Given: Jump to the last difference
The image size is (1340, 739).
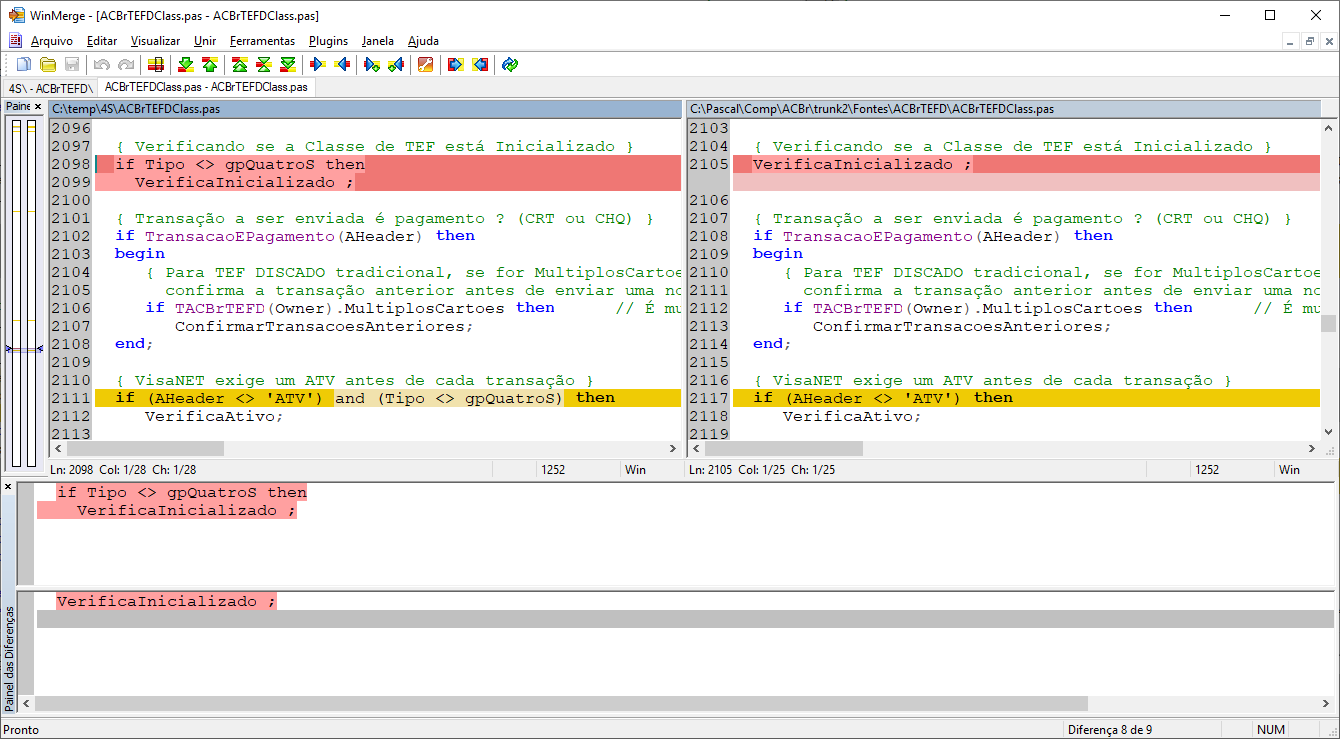Looking at the screenshot, I should pyautogui.click(x=288, y=65).
